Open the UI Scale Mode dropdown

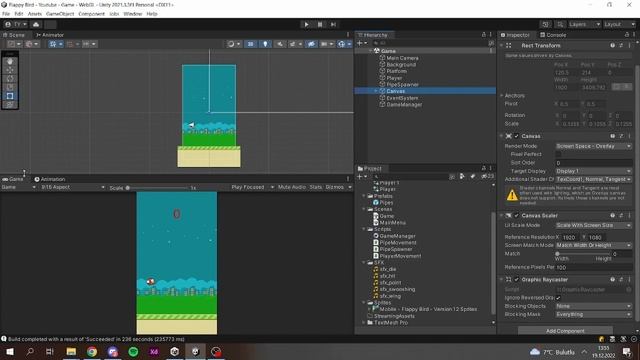pos(593,225)
